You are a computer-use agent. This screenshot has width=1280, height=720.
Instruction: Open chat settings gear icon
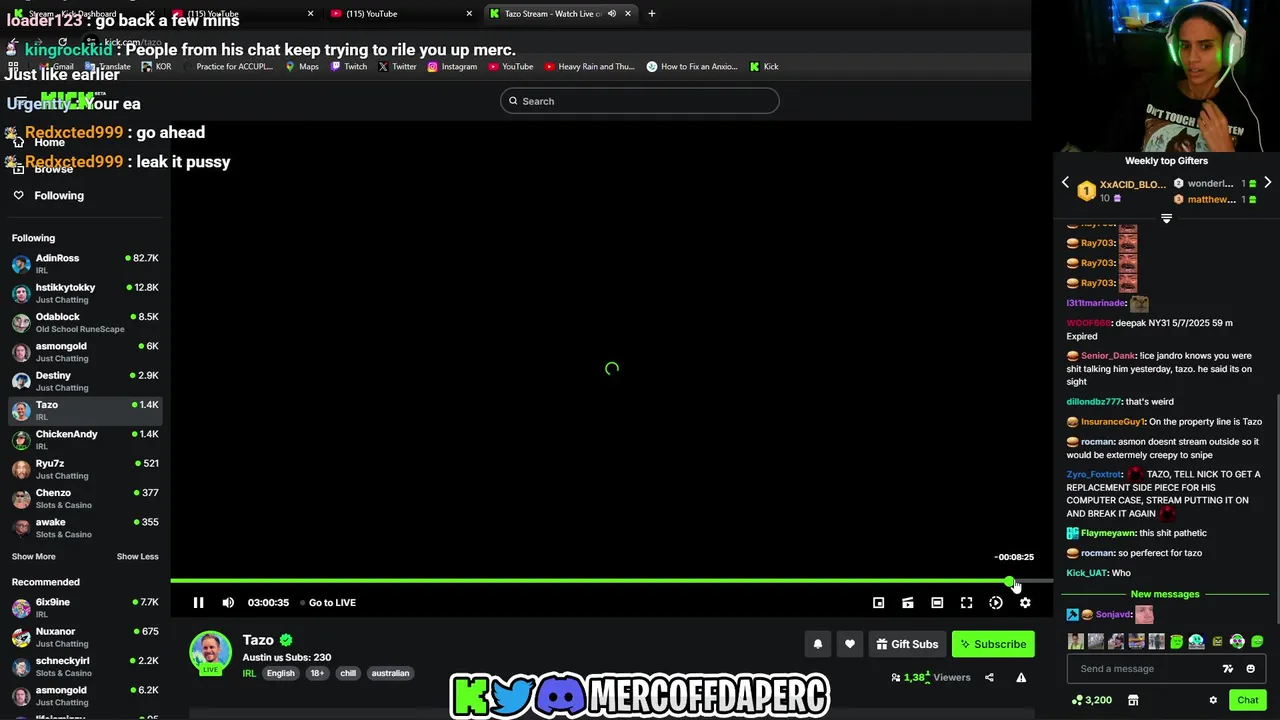[1213, 700]
